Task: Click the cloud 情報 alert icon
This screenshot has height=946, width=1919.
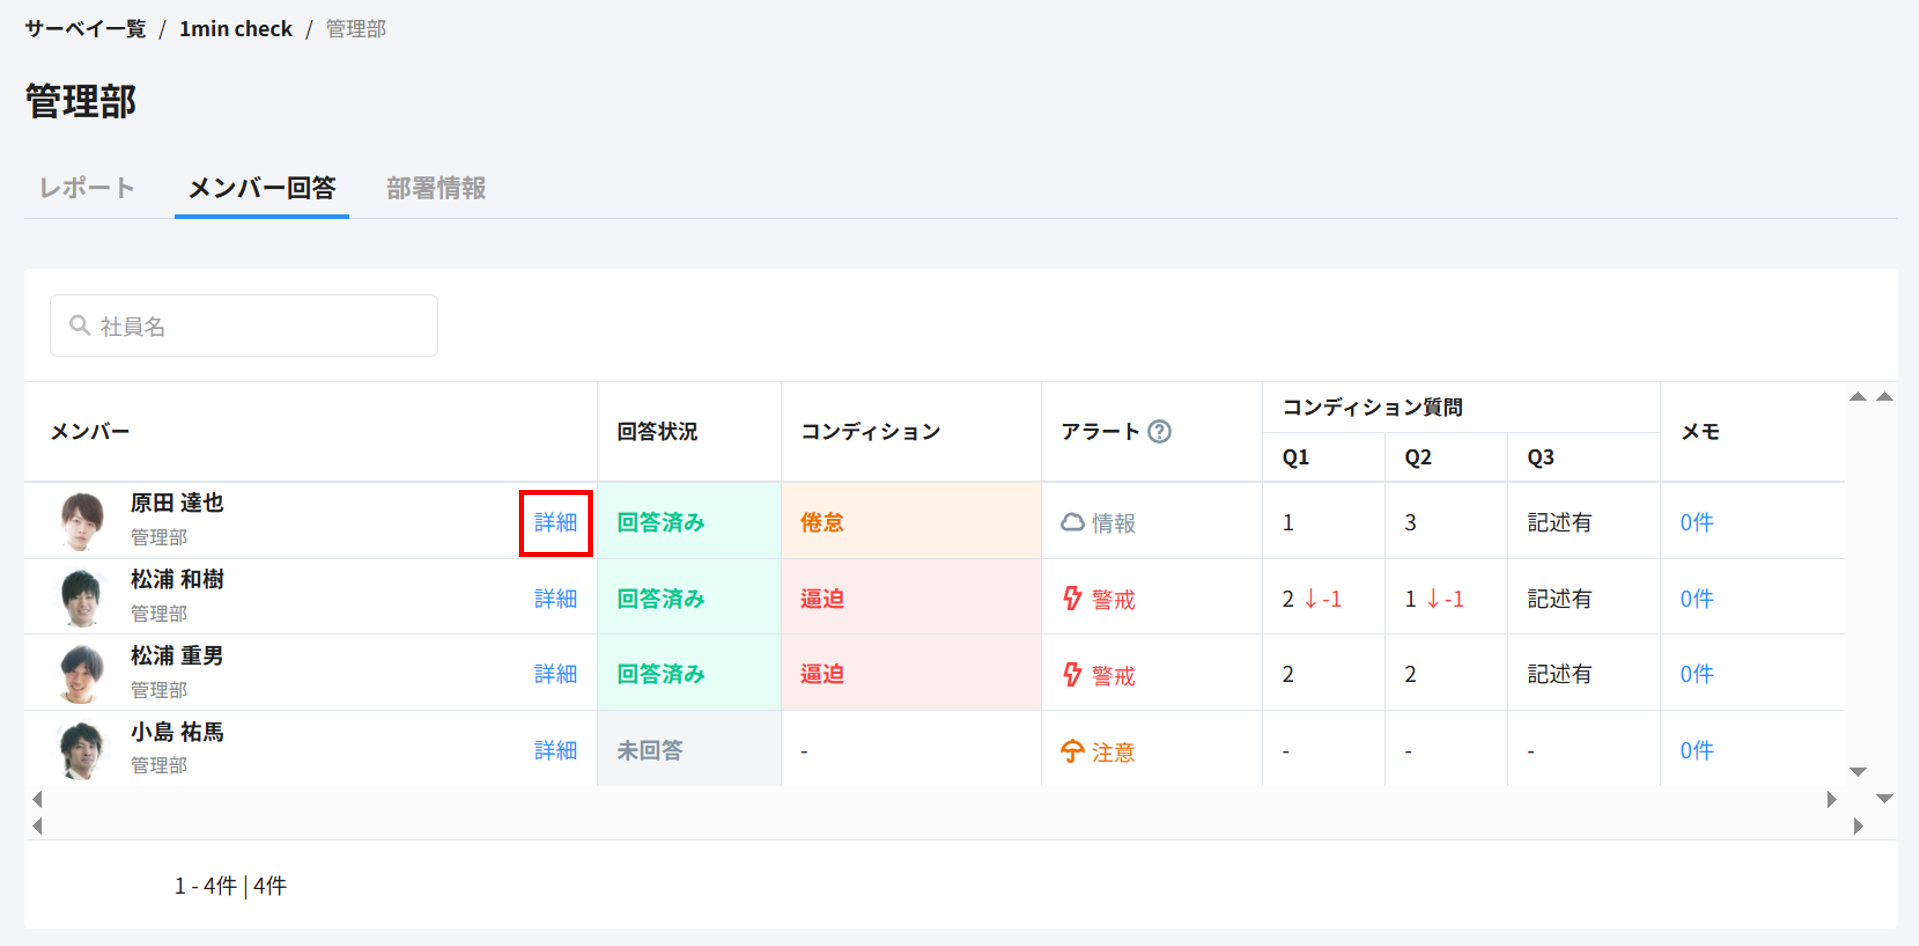Action: [1072, 522]
